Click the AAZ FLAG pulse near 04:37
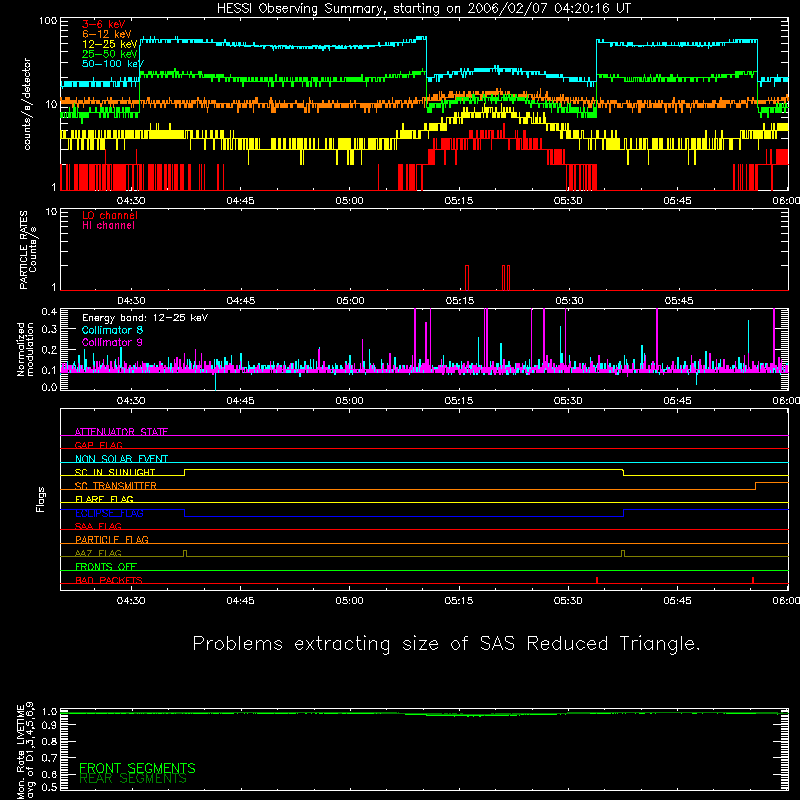The width and height of the screenshot is (800, 800). click(185, 554)
